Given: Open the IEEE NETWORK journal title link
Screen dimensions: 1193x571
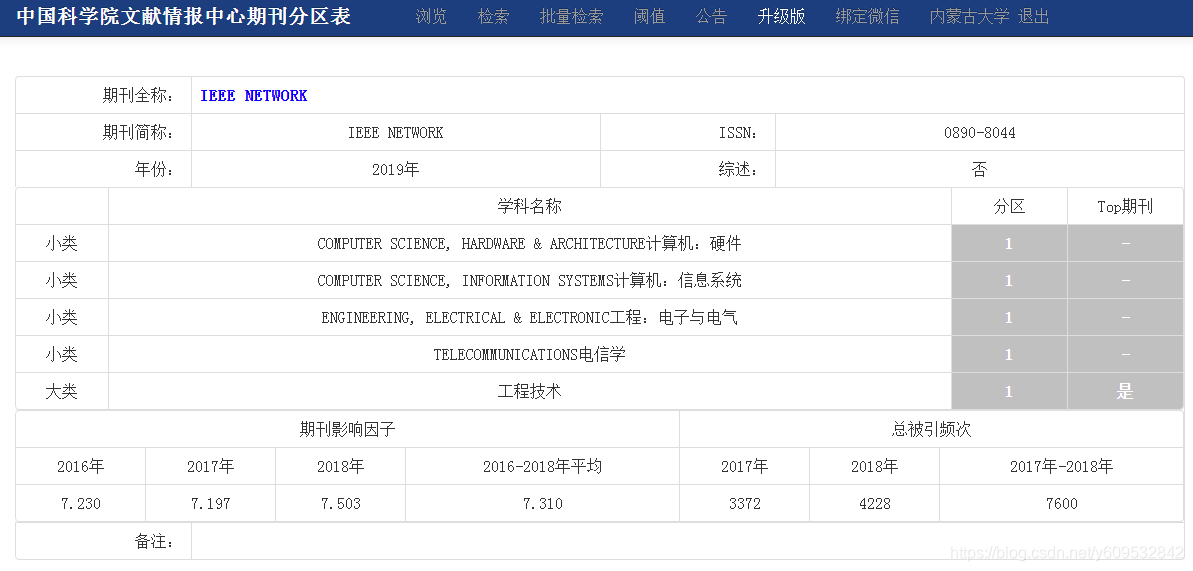Looking at the screenshot, I should [253, 95].
